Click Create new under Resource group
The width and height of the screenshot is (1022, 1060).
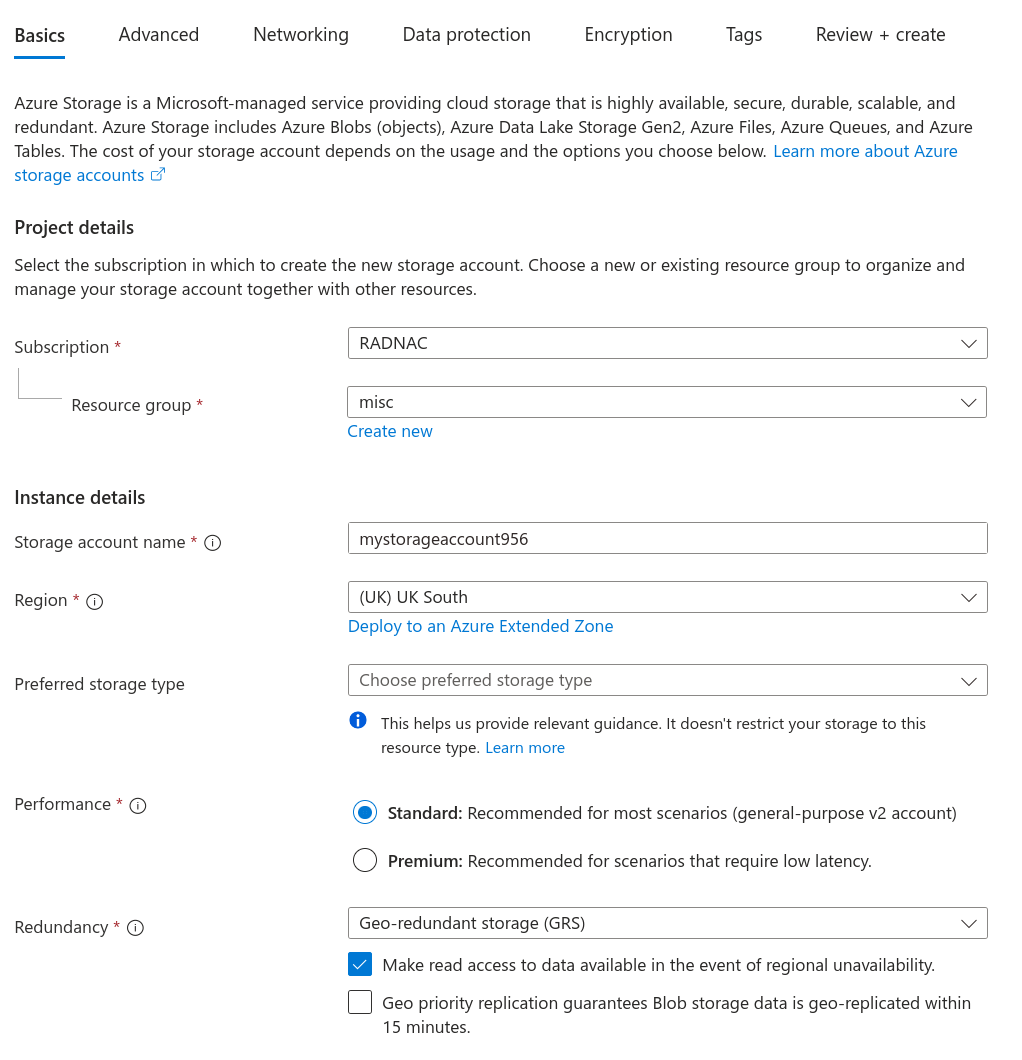pyautogui.click(x=390, y=431)
